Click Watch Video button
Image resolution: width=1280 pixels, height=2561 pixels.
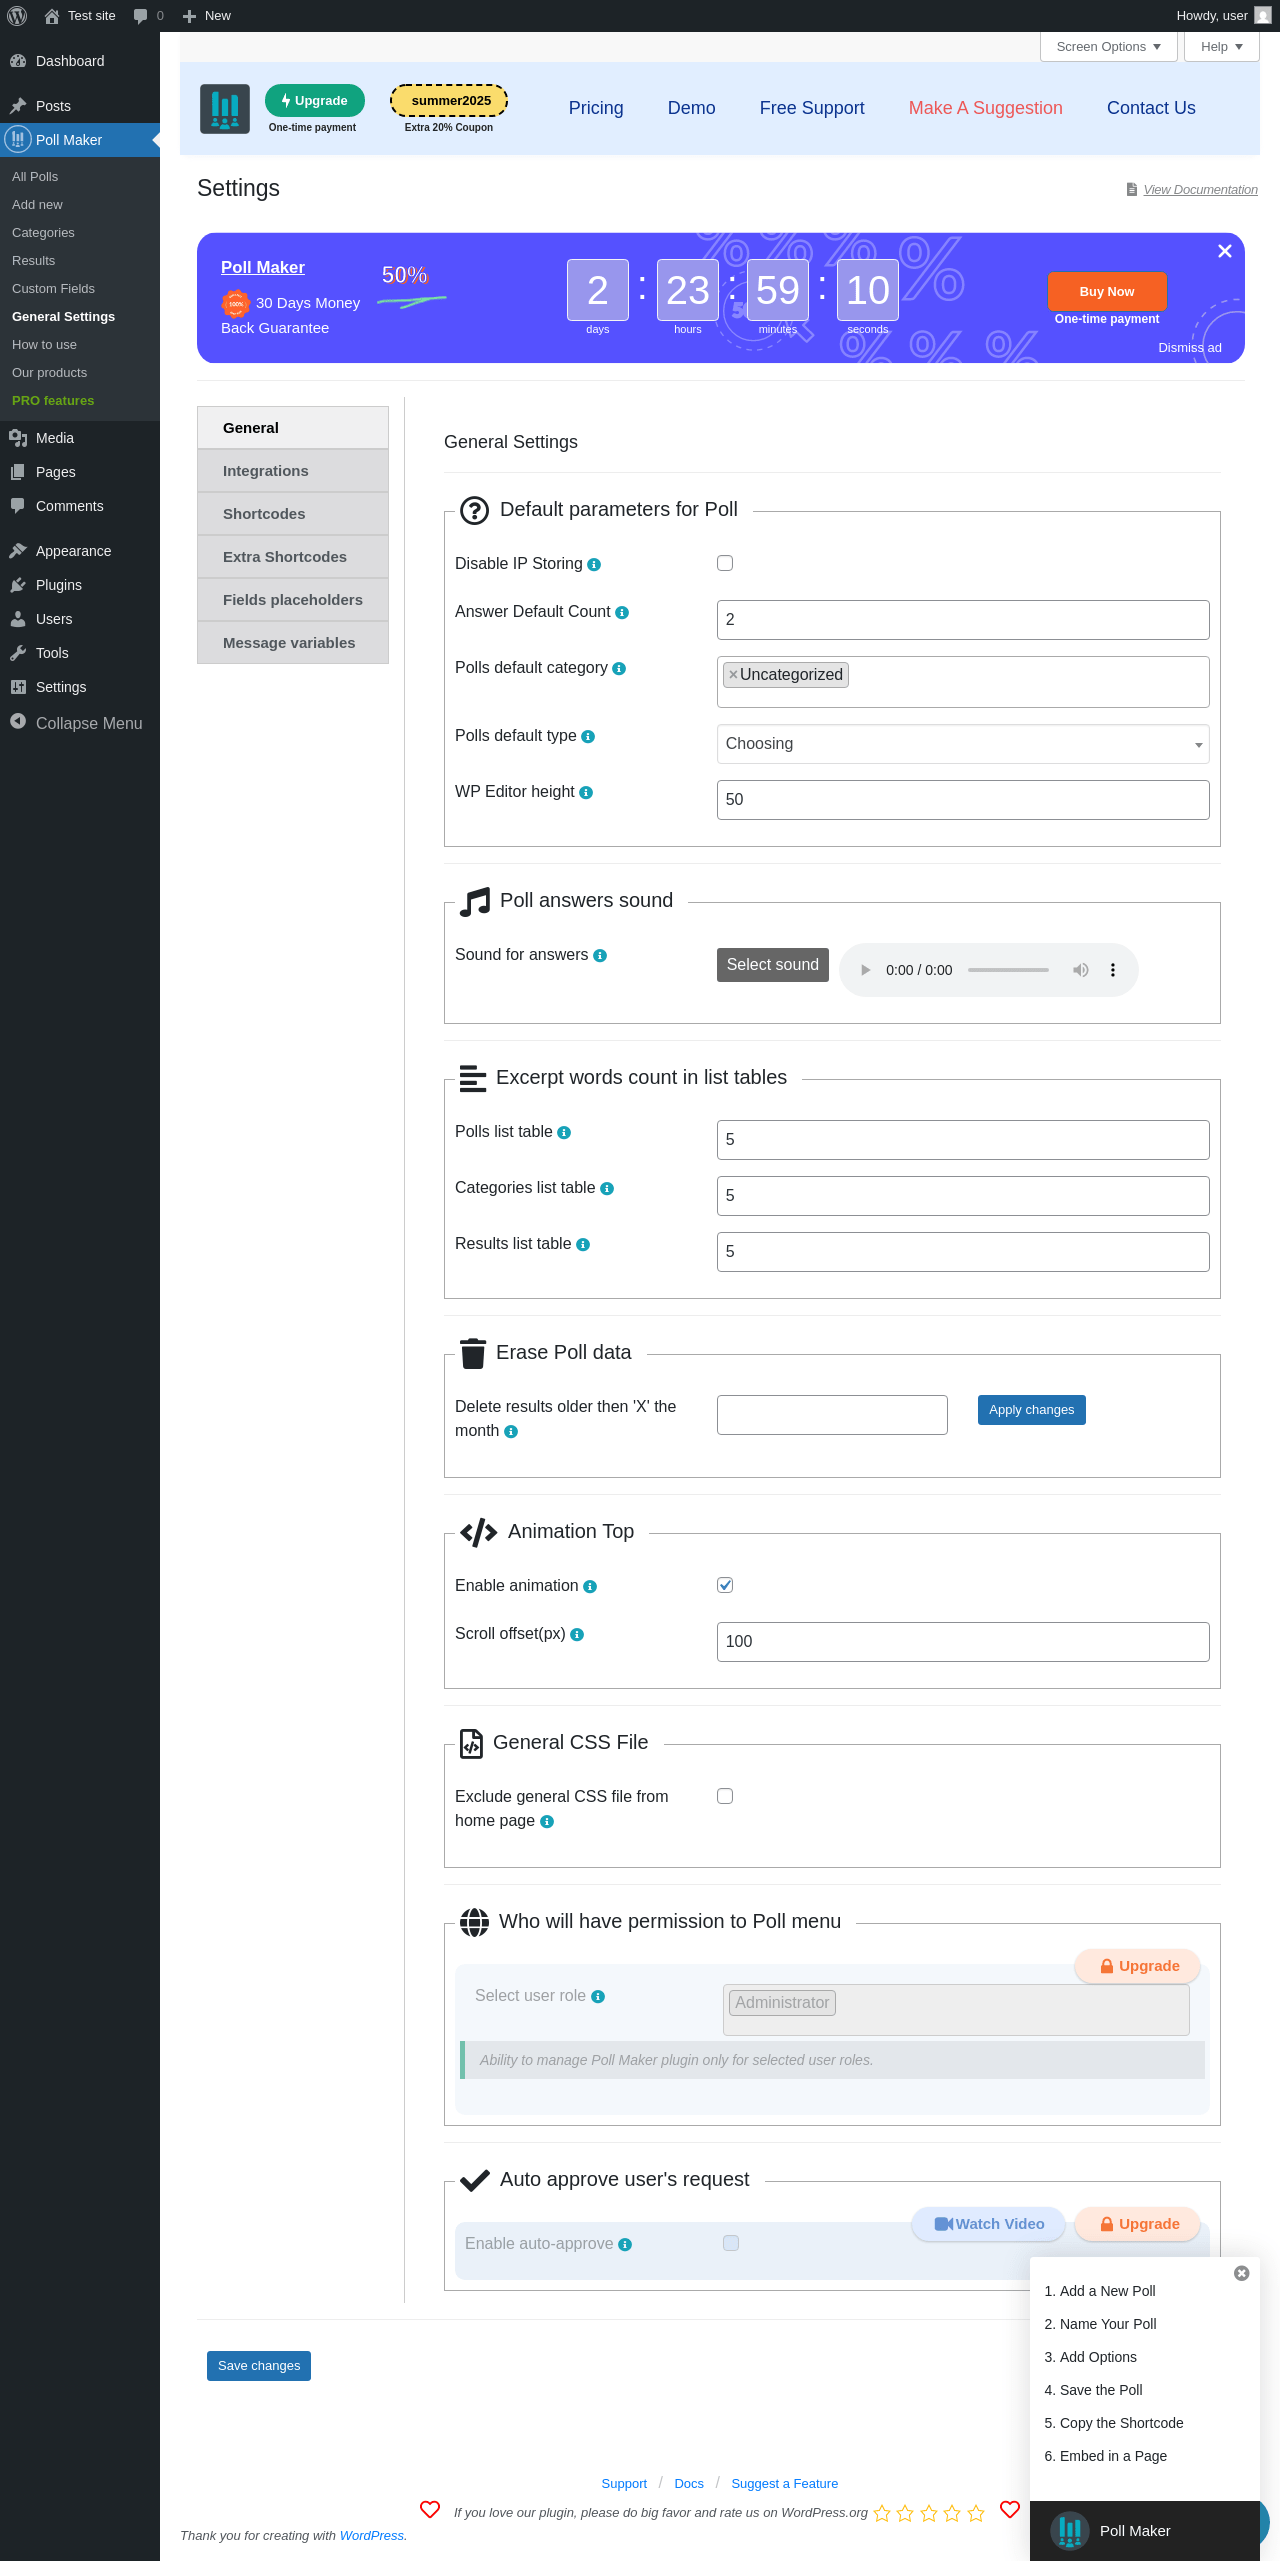point(989,2224)
